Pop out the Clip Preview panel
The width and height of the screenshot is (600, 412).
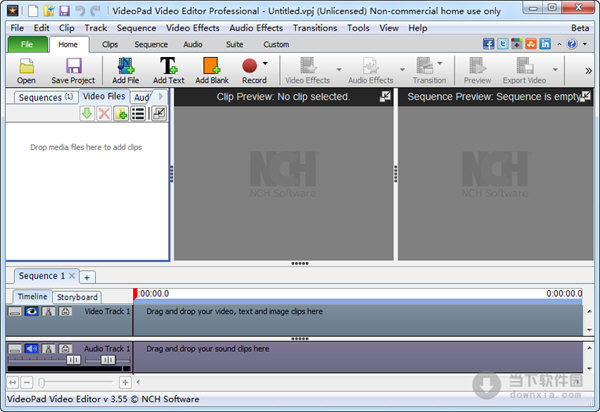tap(385, 97)
